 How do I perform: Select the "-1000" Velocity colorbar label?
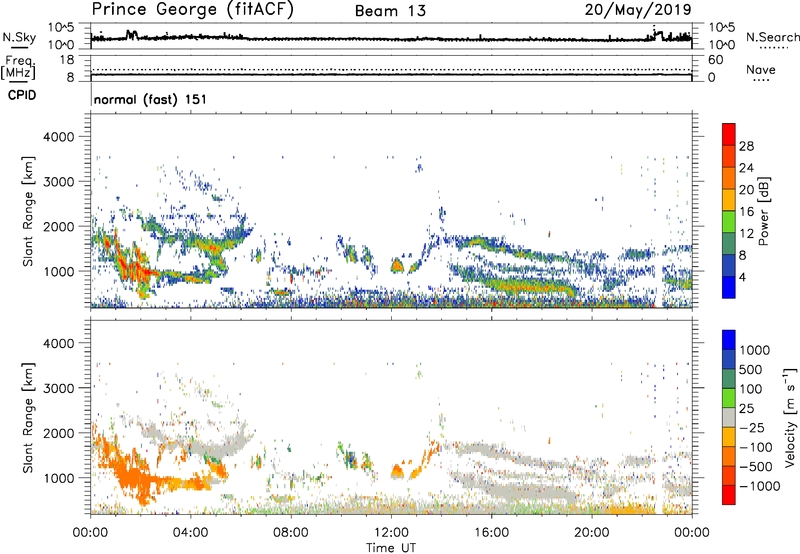click(x=760, y=486)
